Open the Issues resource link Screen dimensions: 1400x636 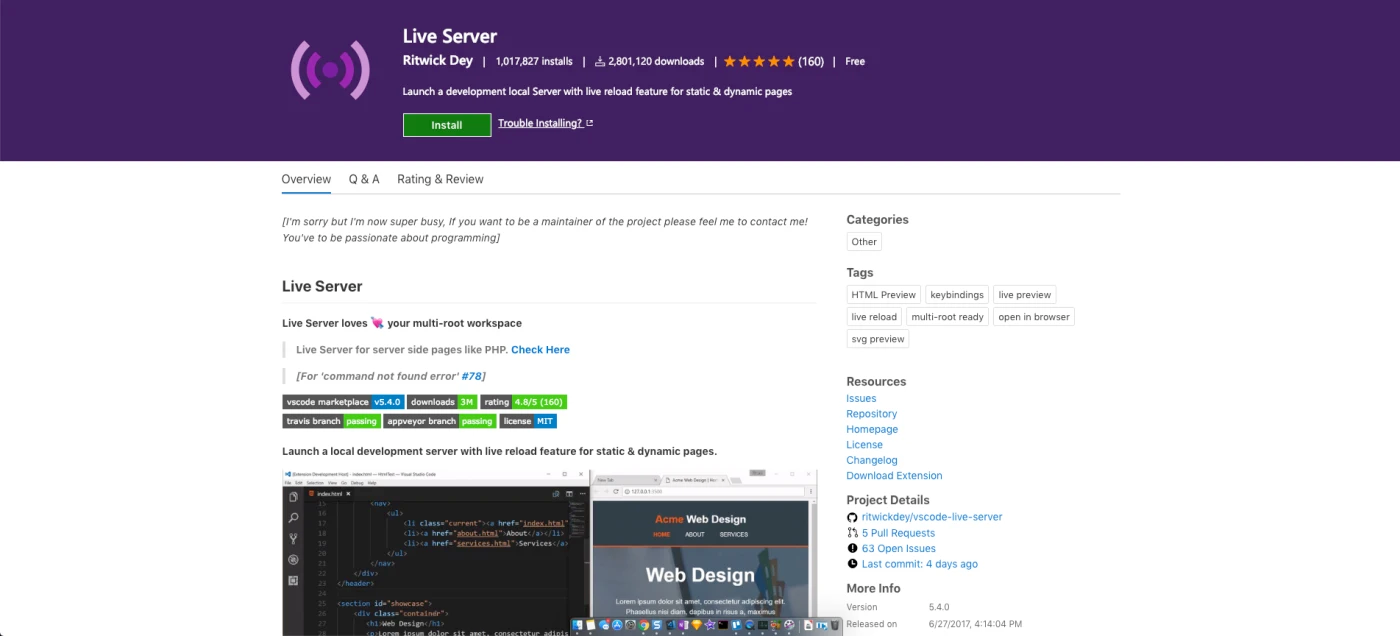[861, 398]
